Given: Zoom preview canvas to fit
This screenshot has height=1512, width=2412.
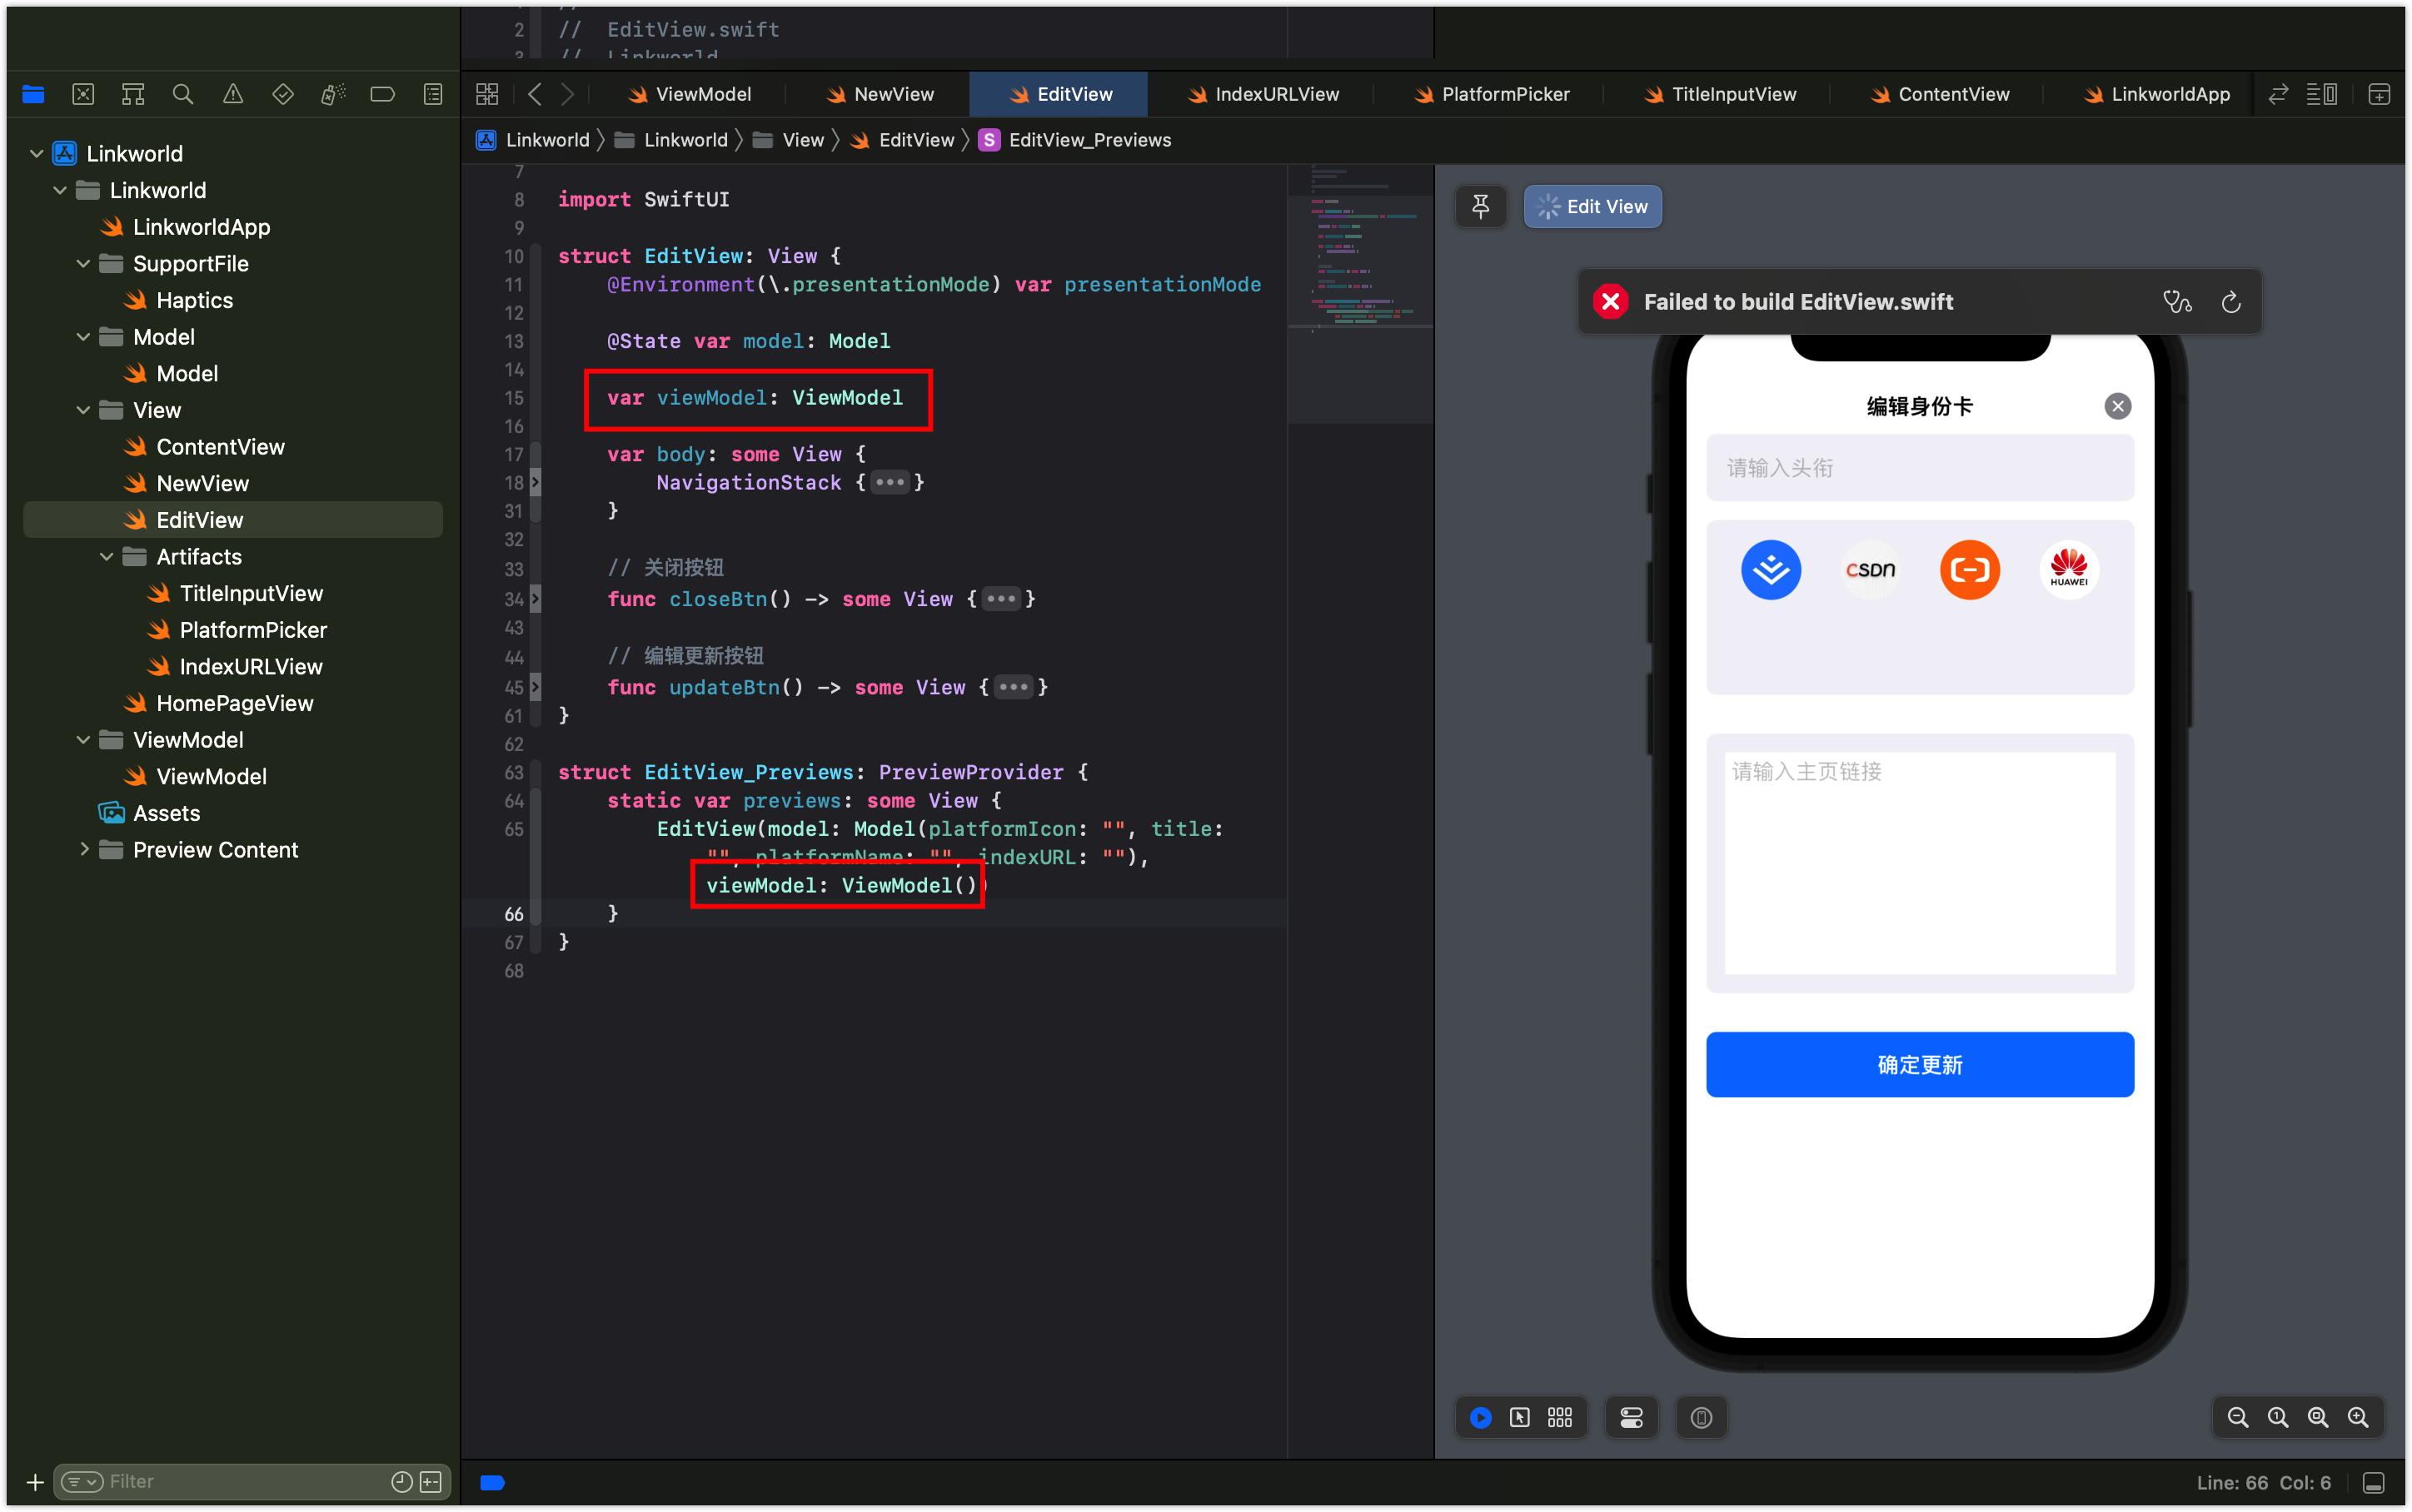Looking at the screenshot, I should click(x=2318, y=1417).
